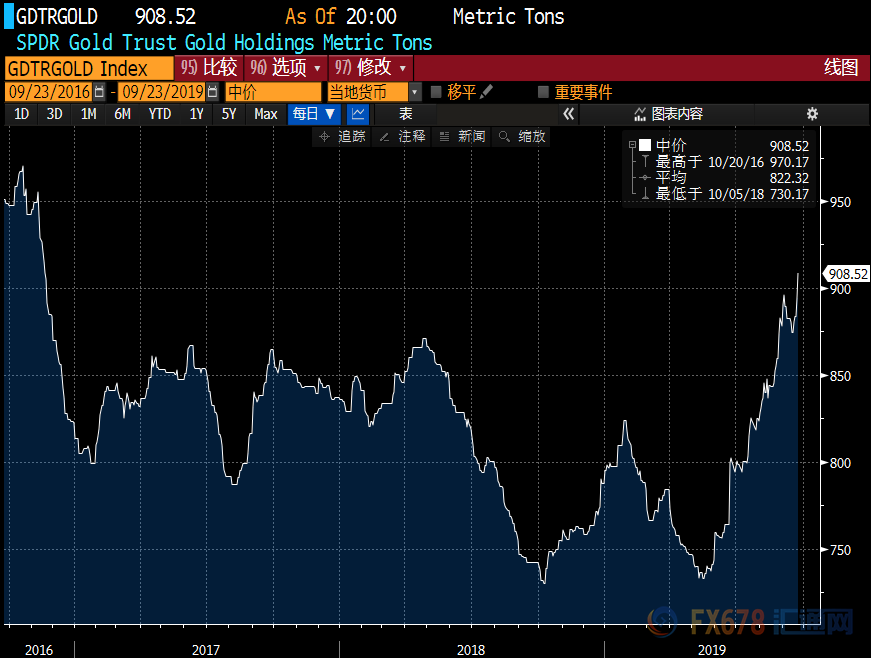Click the 95) 比较 compare button
The height and width of the screenshot is (658, 871).
[x=209, y=68]
